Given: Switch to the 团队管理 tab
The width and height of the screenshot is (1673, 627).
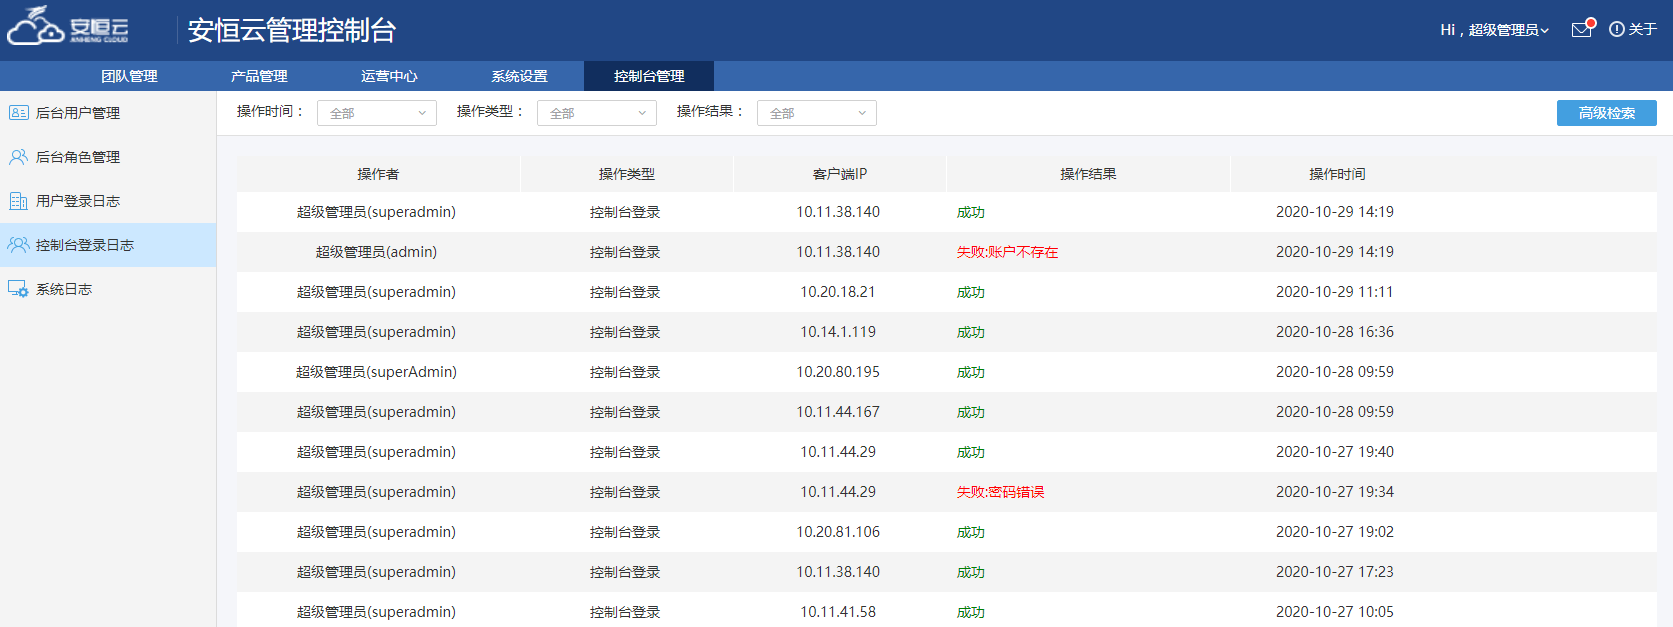Looking at the screenshot, I should coord(129,76).
